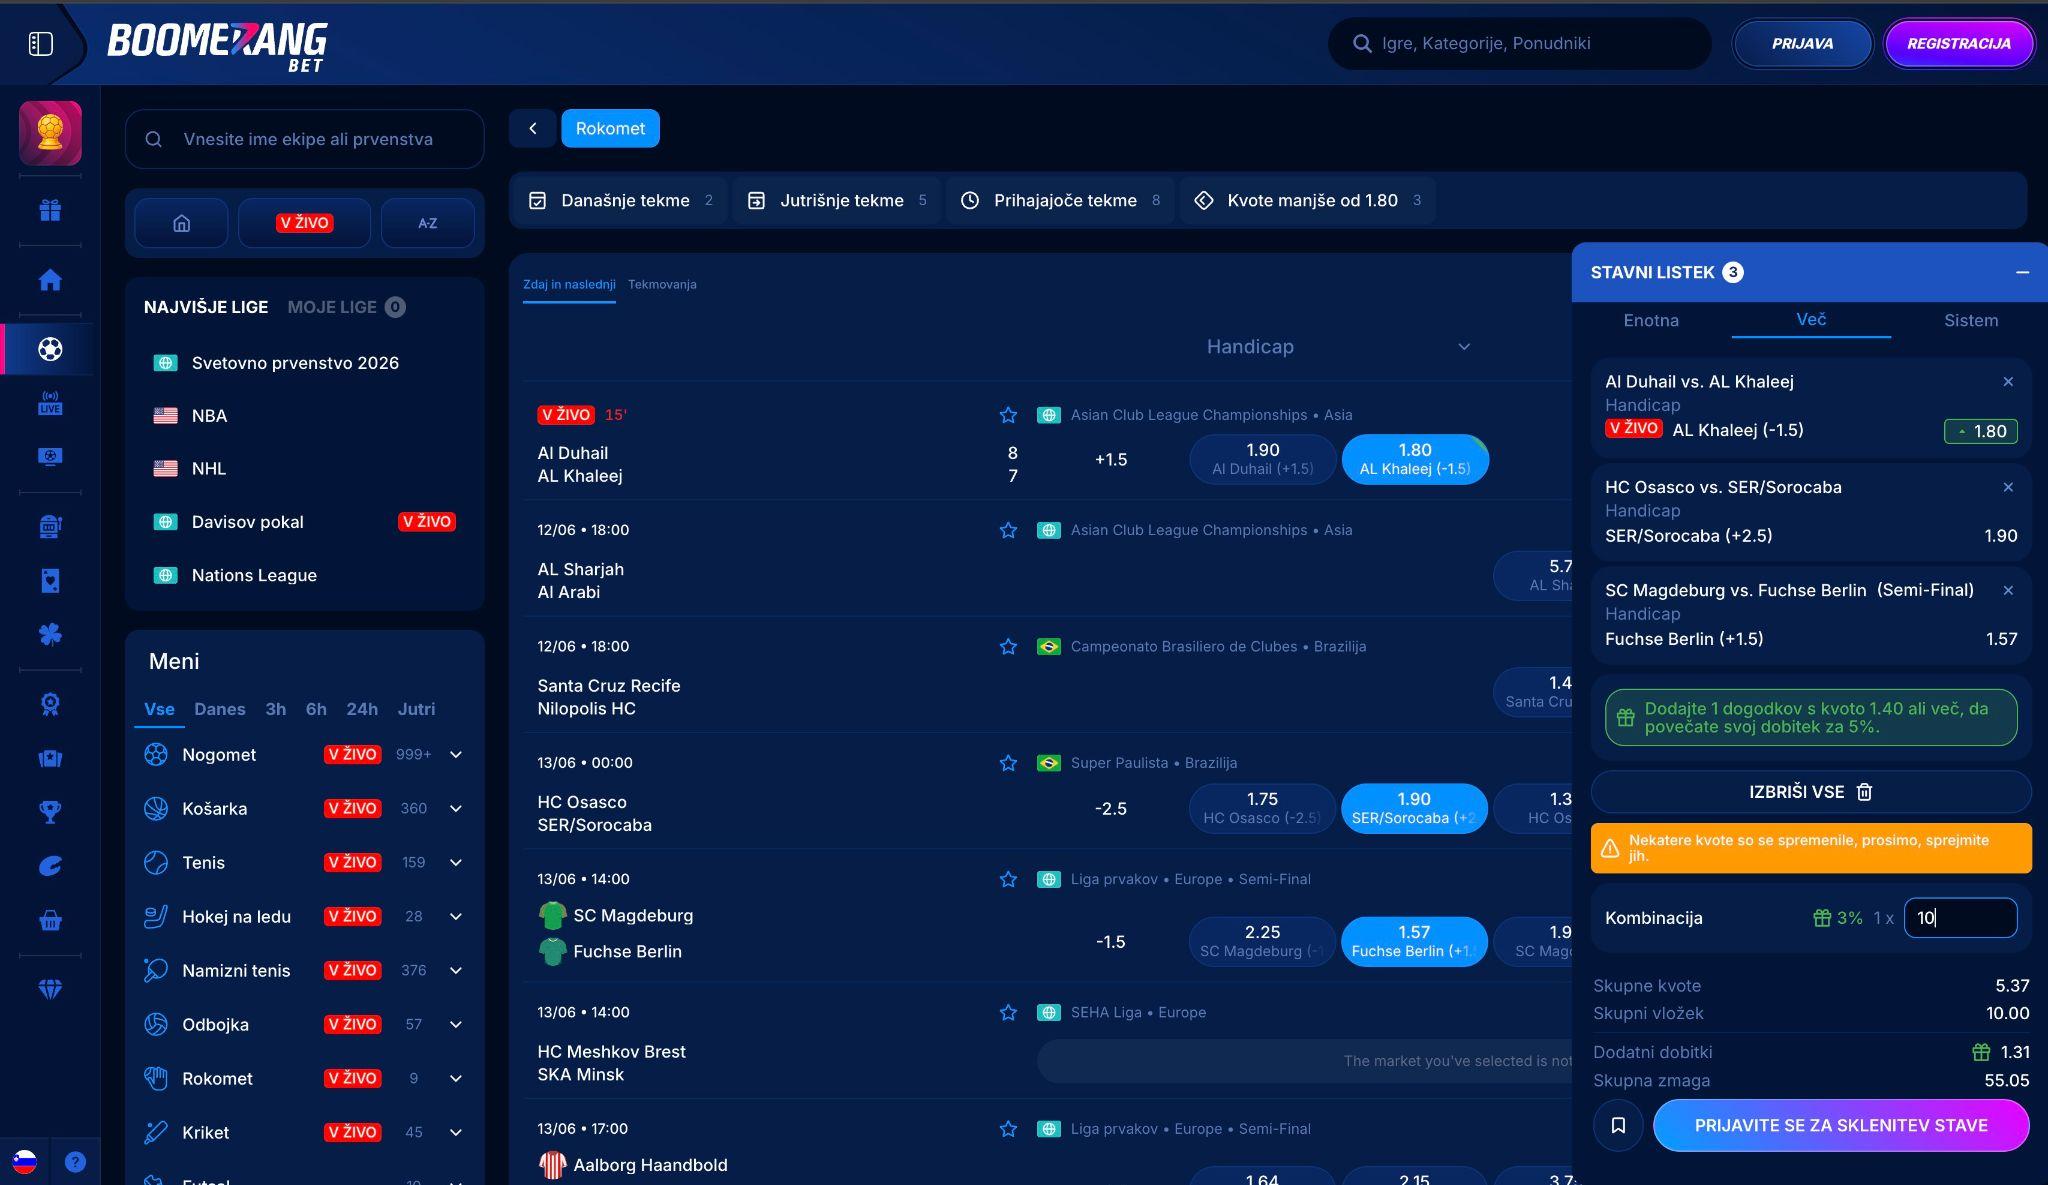Select the MOJE LIGE tab

pos(346,307)
